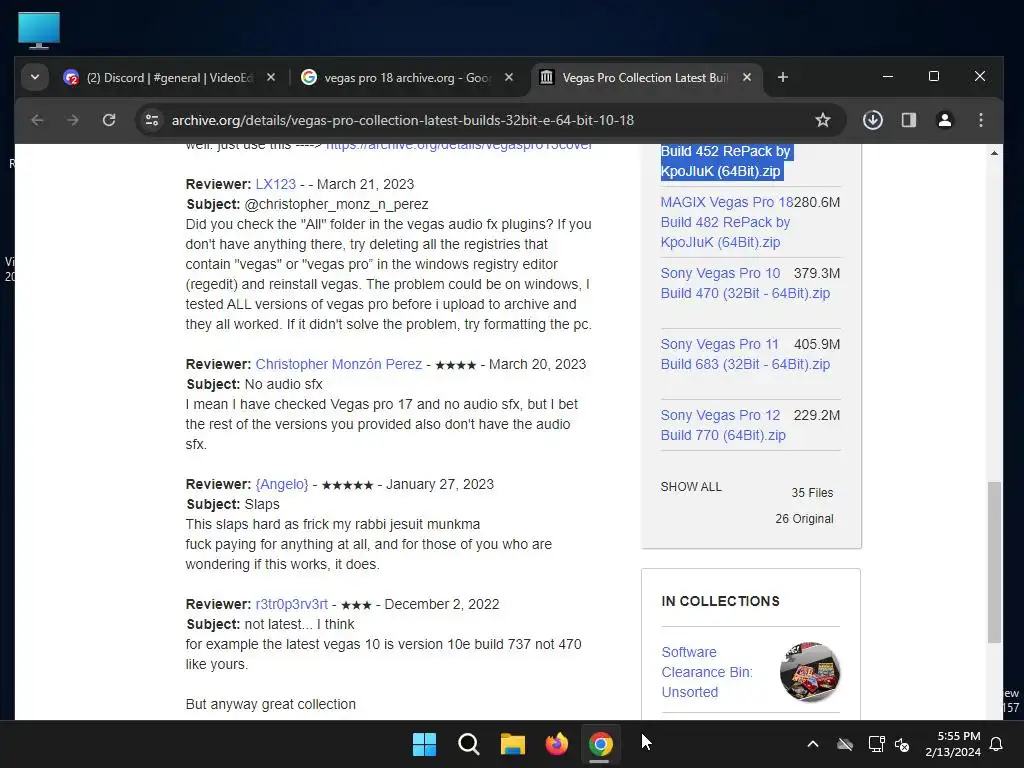Download Sony Vegas Pro 11 Build 683 zip
This screenshot has height=768, width=1024.
click(x=745, y=354)
